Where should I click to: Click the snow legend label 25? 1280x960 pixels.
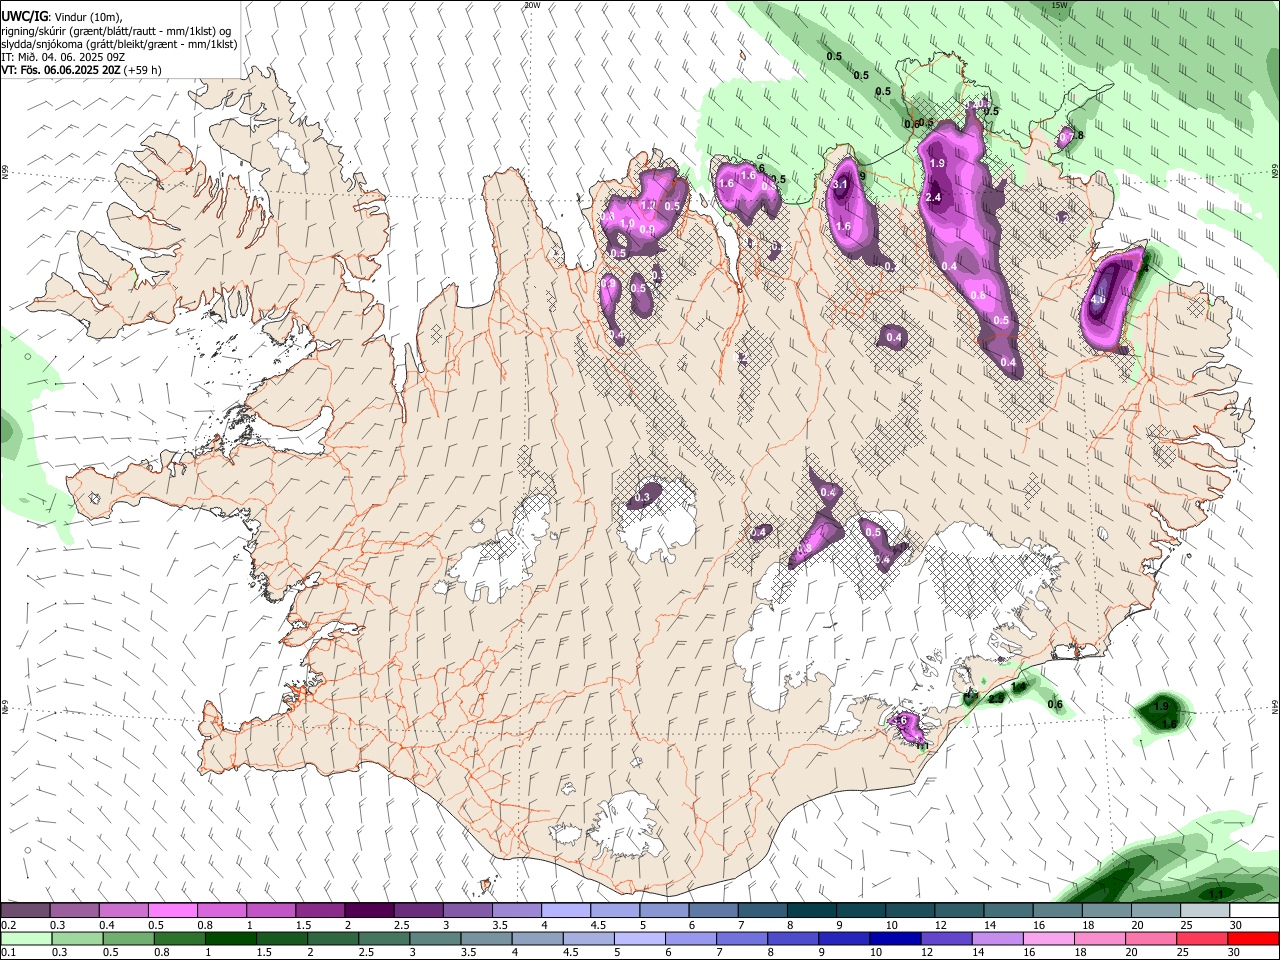tap(1186, 925)
